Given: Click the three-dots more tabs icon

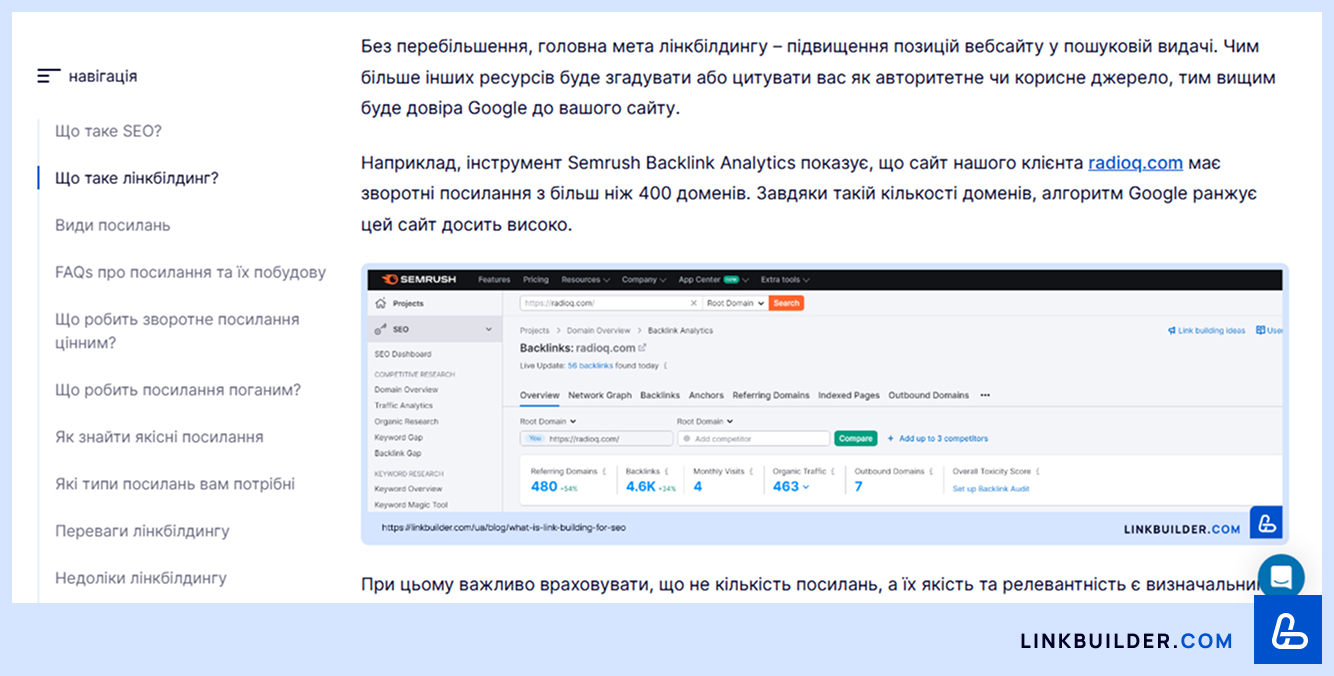Looking at the screenshot, I should pyautogui.click(x=985, y=395).
